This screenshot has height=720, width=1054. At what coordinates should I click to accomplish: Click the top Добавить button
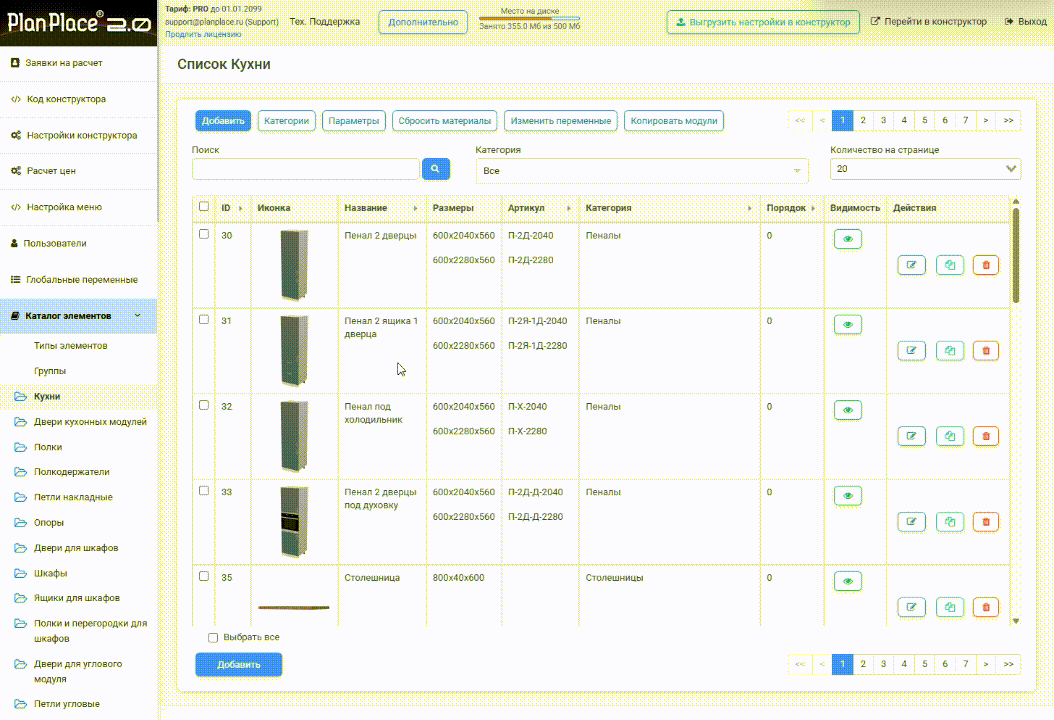(x=223, y=121)
